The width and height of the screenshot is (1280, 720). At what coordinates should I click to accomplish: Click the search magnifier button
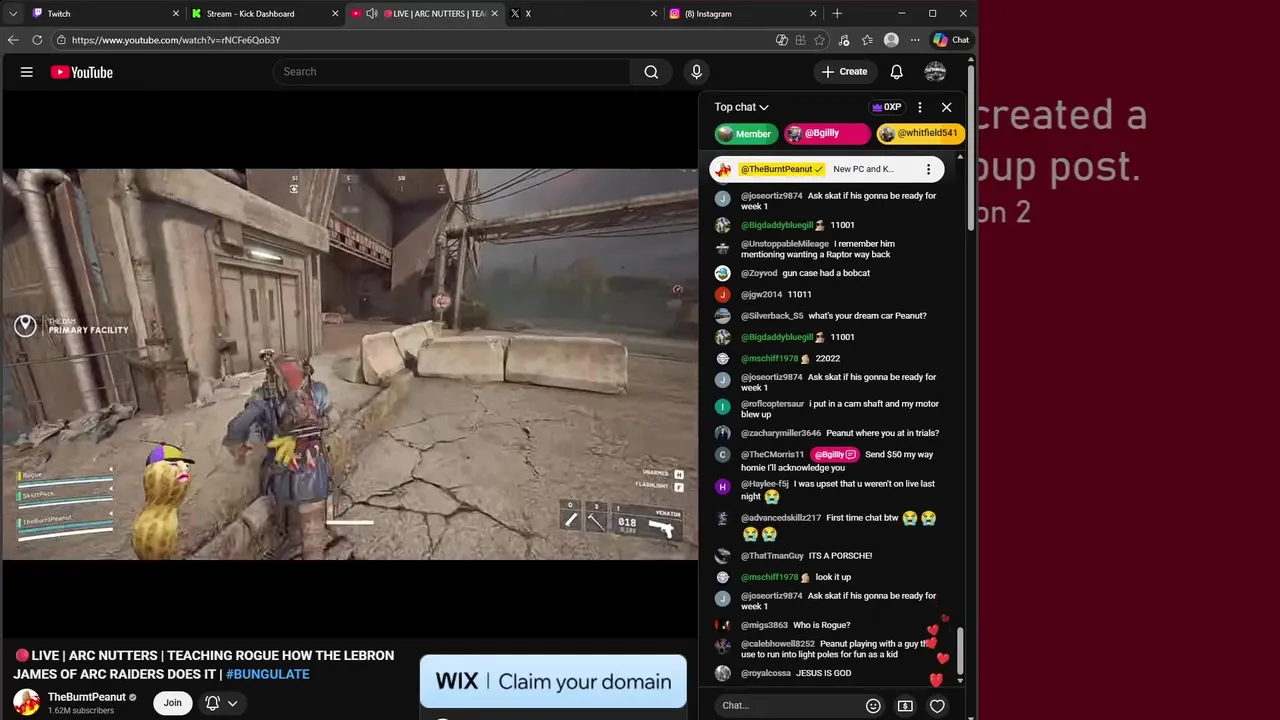tap(651, 72)
